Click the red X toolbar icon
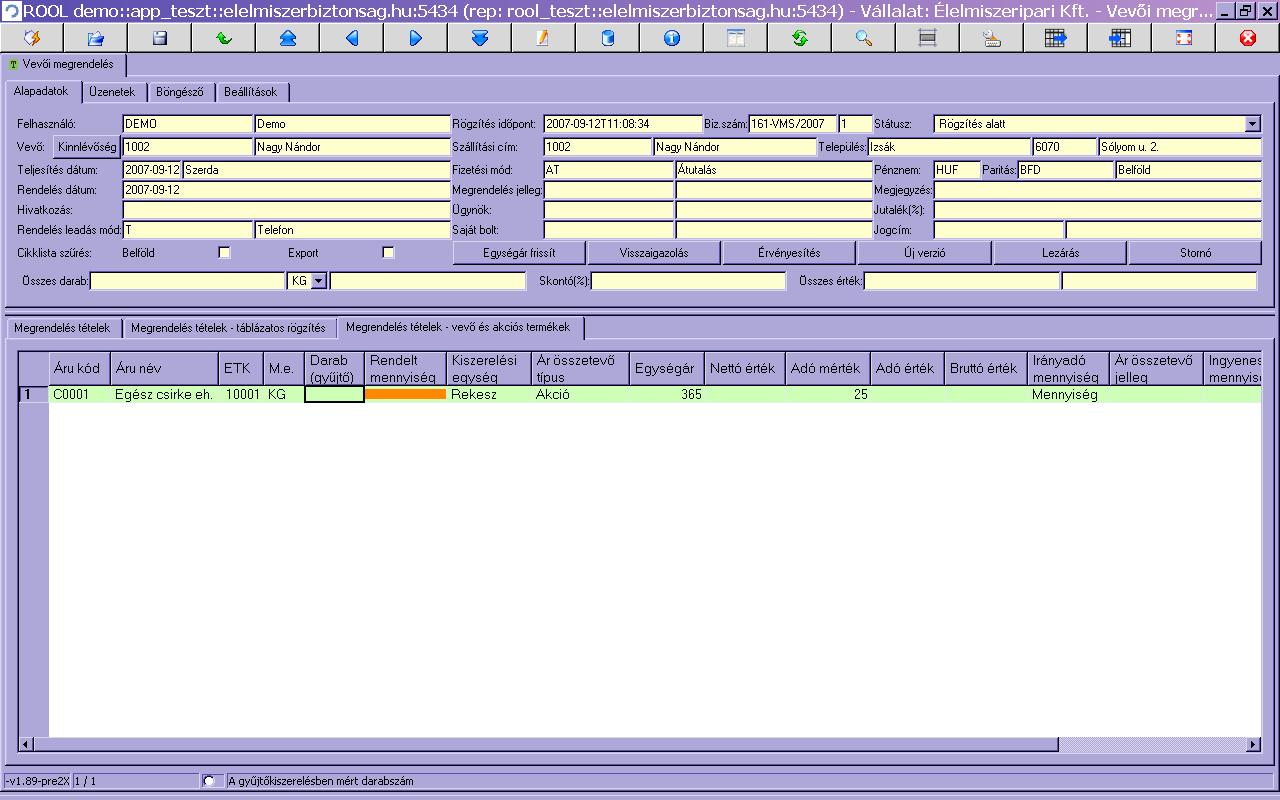This screenshot has height=800, width=1280. tap(1247, 38)
